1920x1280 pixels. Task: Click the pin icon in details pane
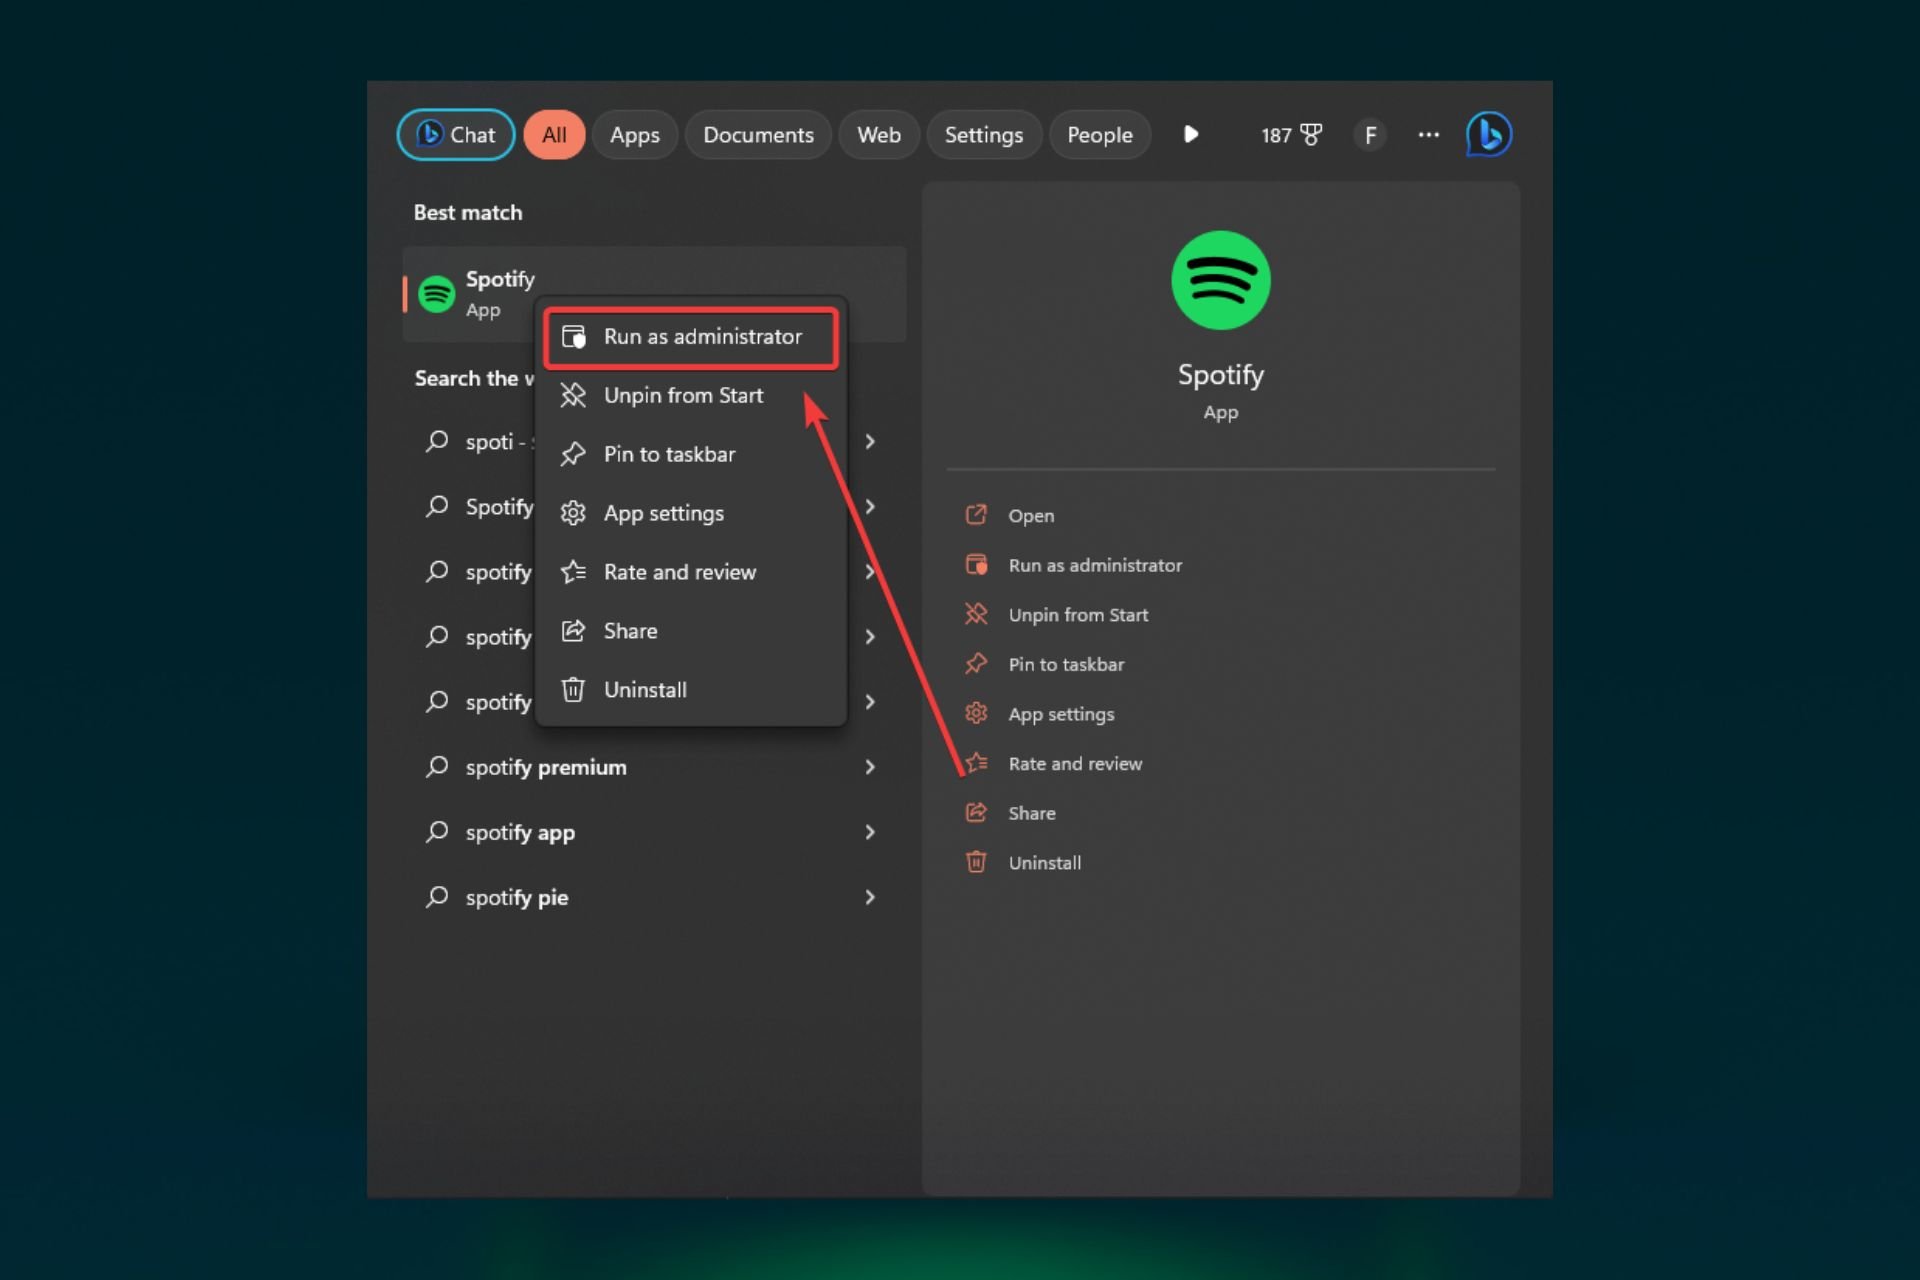(976, 664)
